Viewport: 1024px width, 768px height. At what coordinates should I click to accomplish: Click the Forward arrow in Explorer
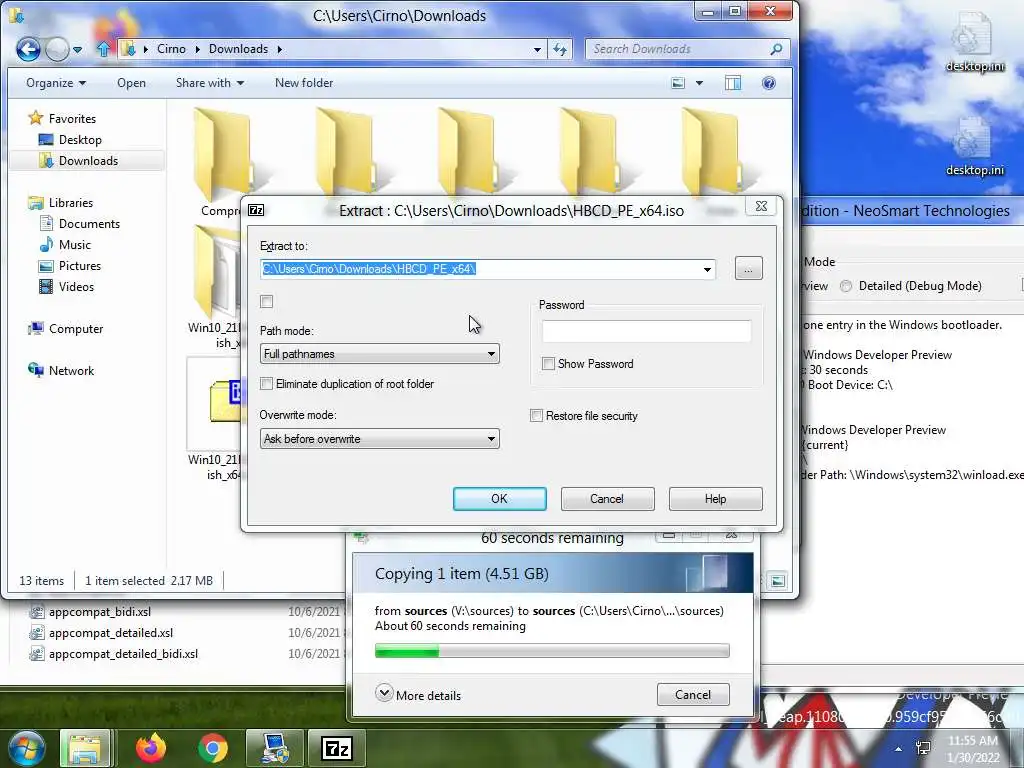57,49
